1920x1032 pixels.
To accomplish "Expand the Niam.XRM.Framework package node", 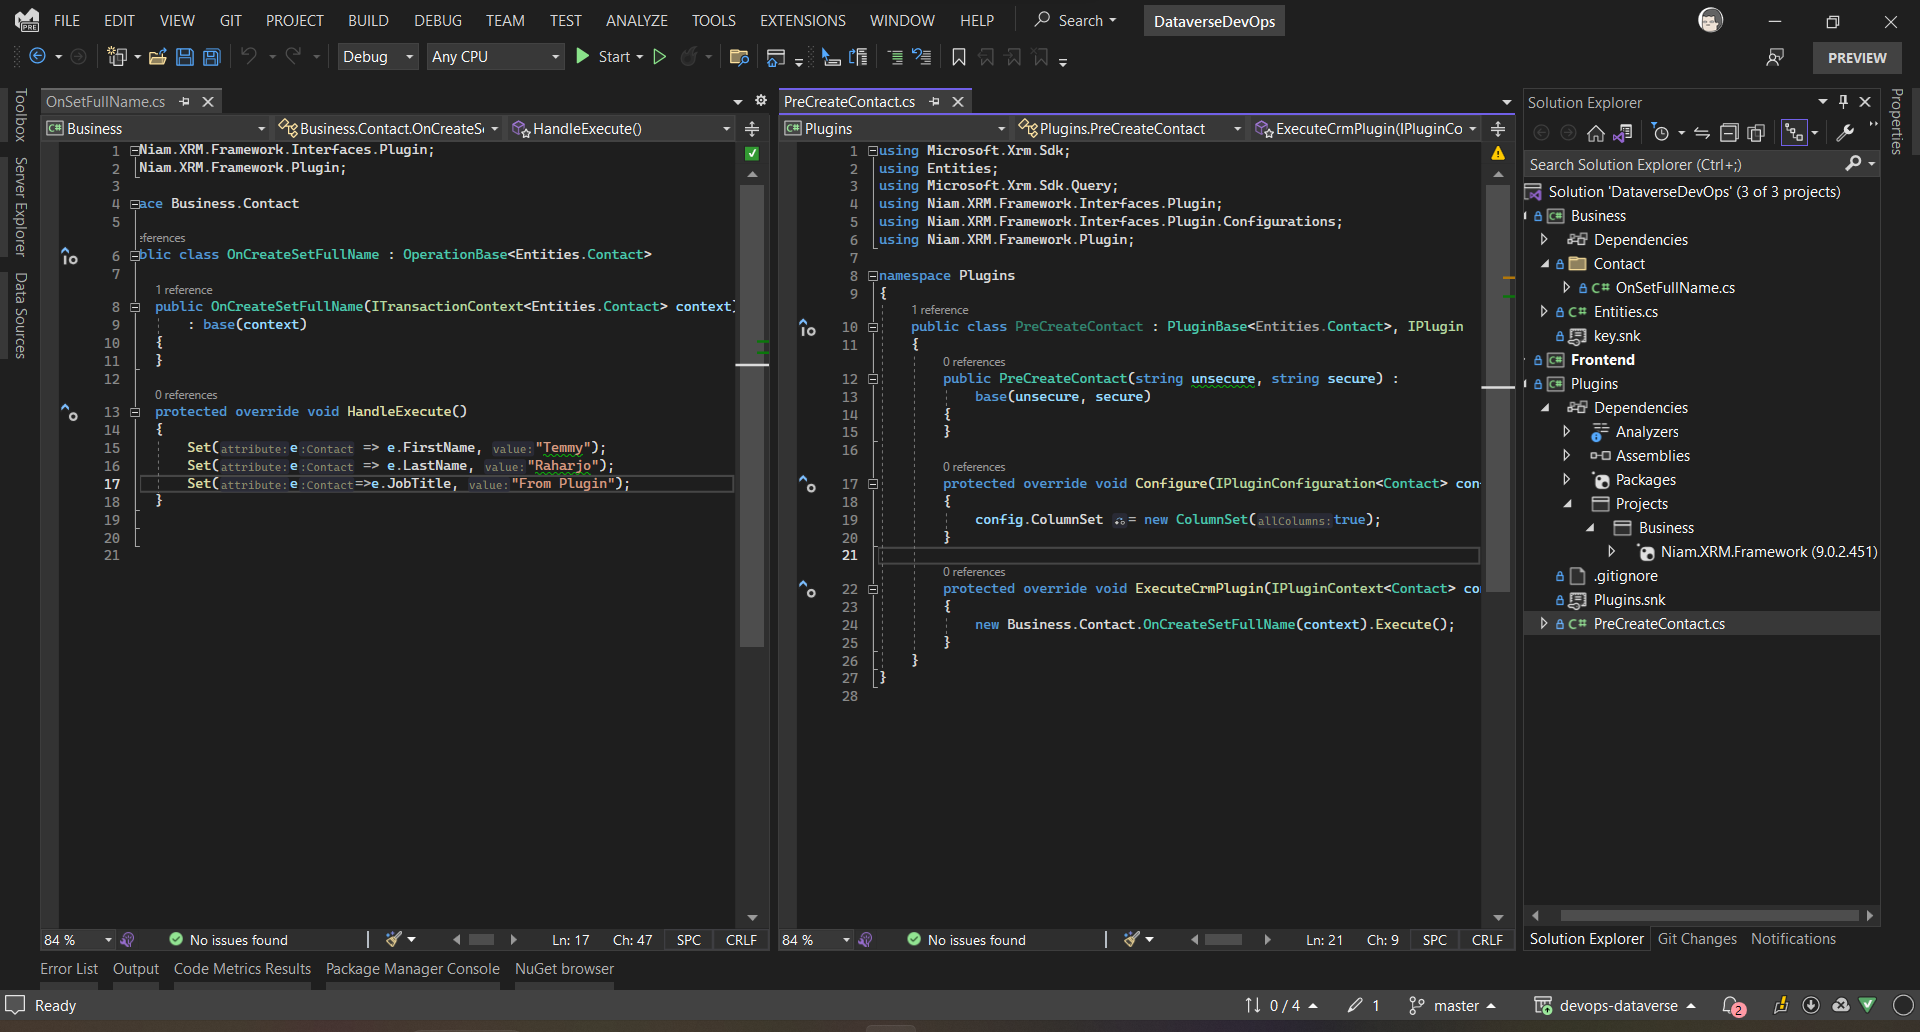I will [1612, 551].
